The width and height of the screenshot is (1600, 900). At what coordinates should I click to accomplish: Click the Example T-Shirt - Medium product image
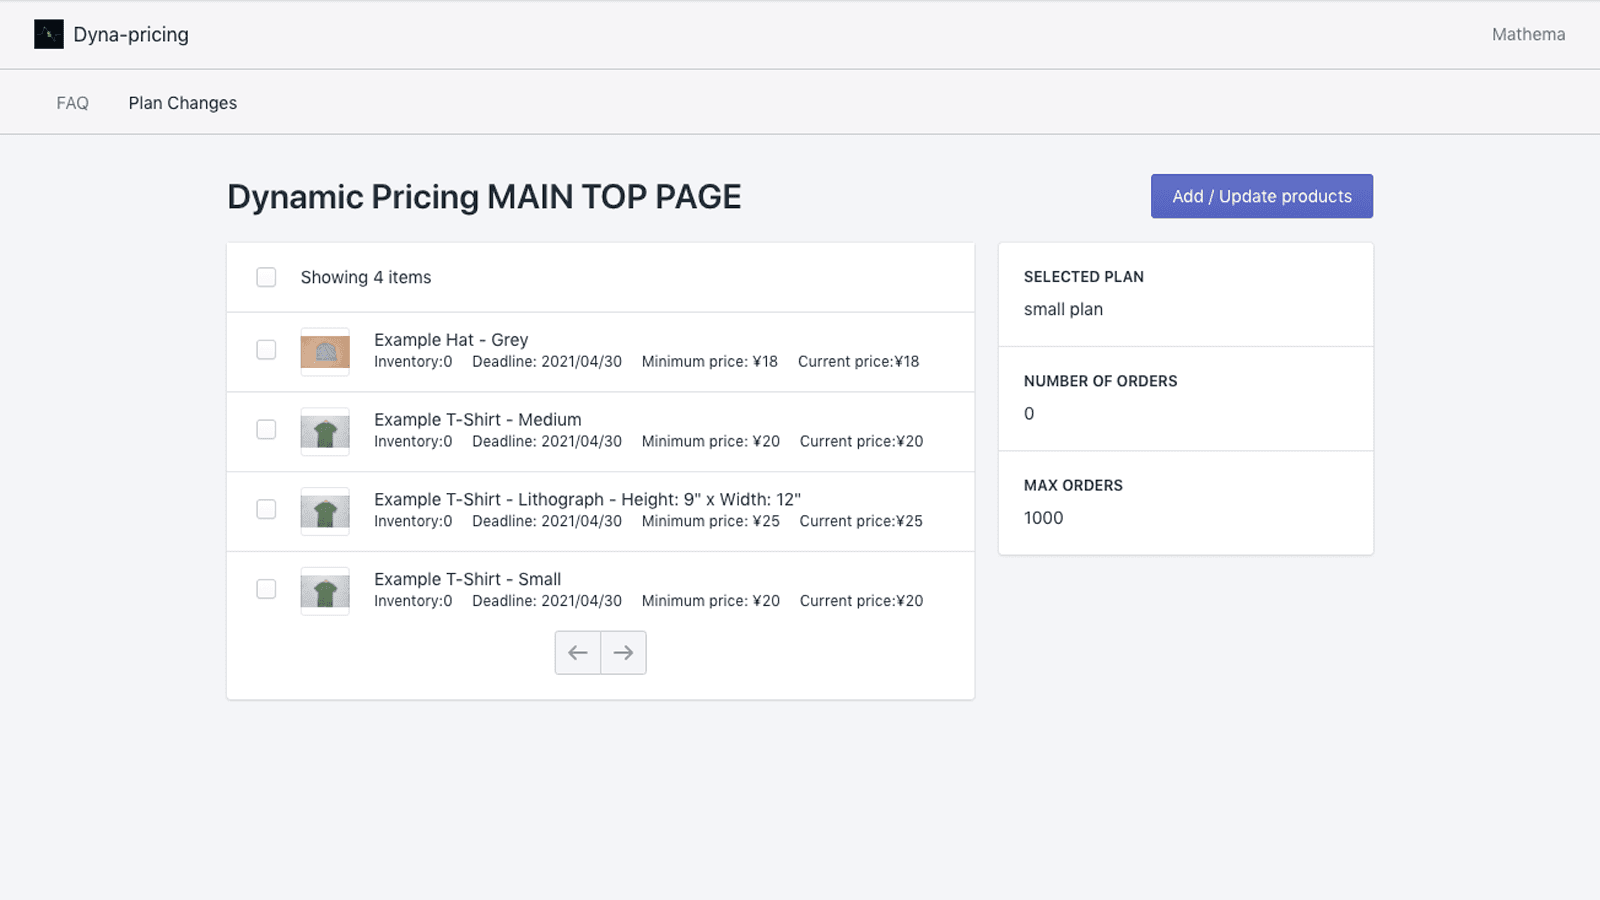click(324, 431)
